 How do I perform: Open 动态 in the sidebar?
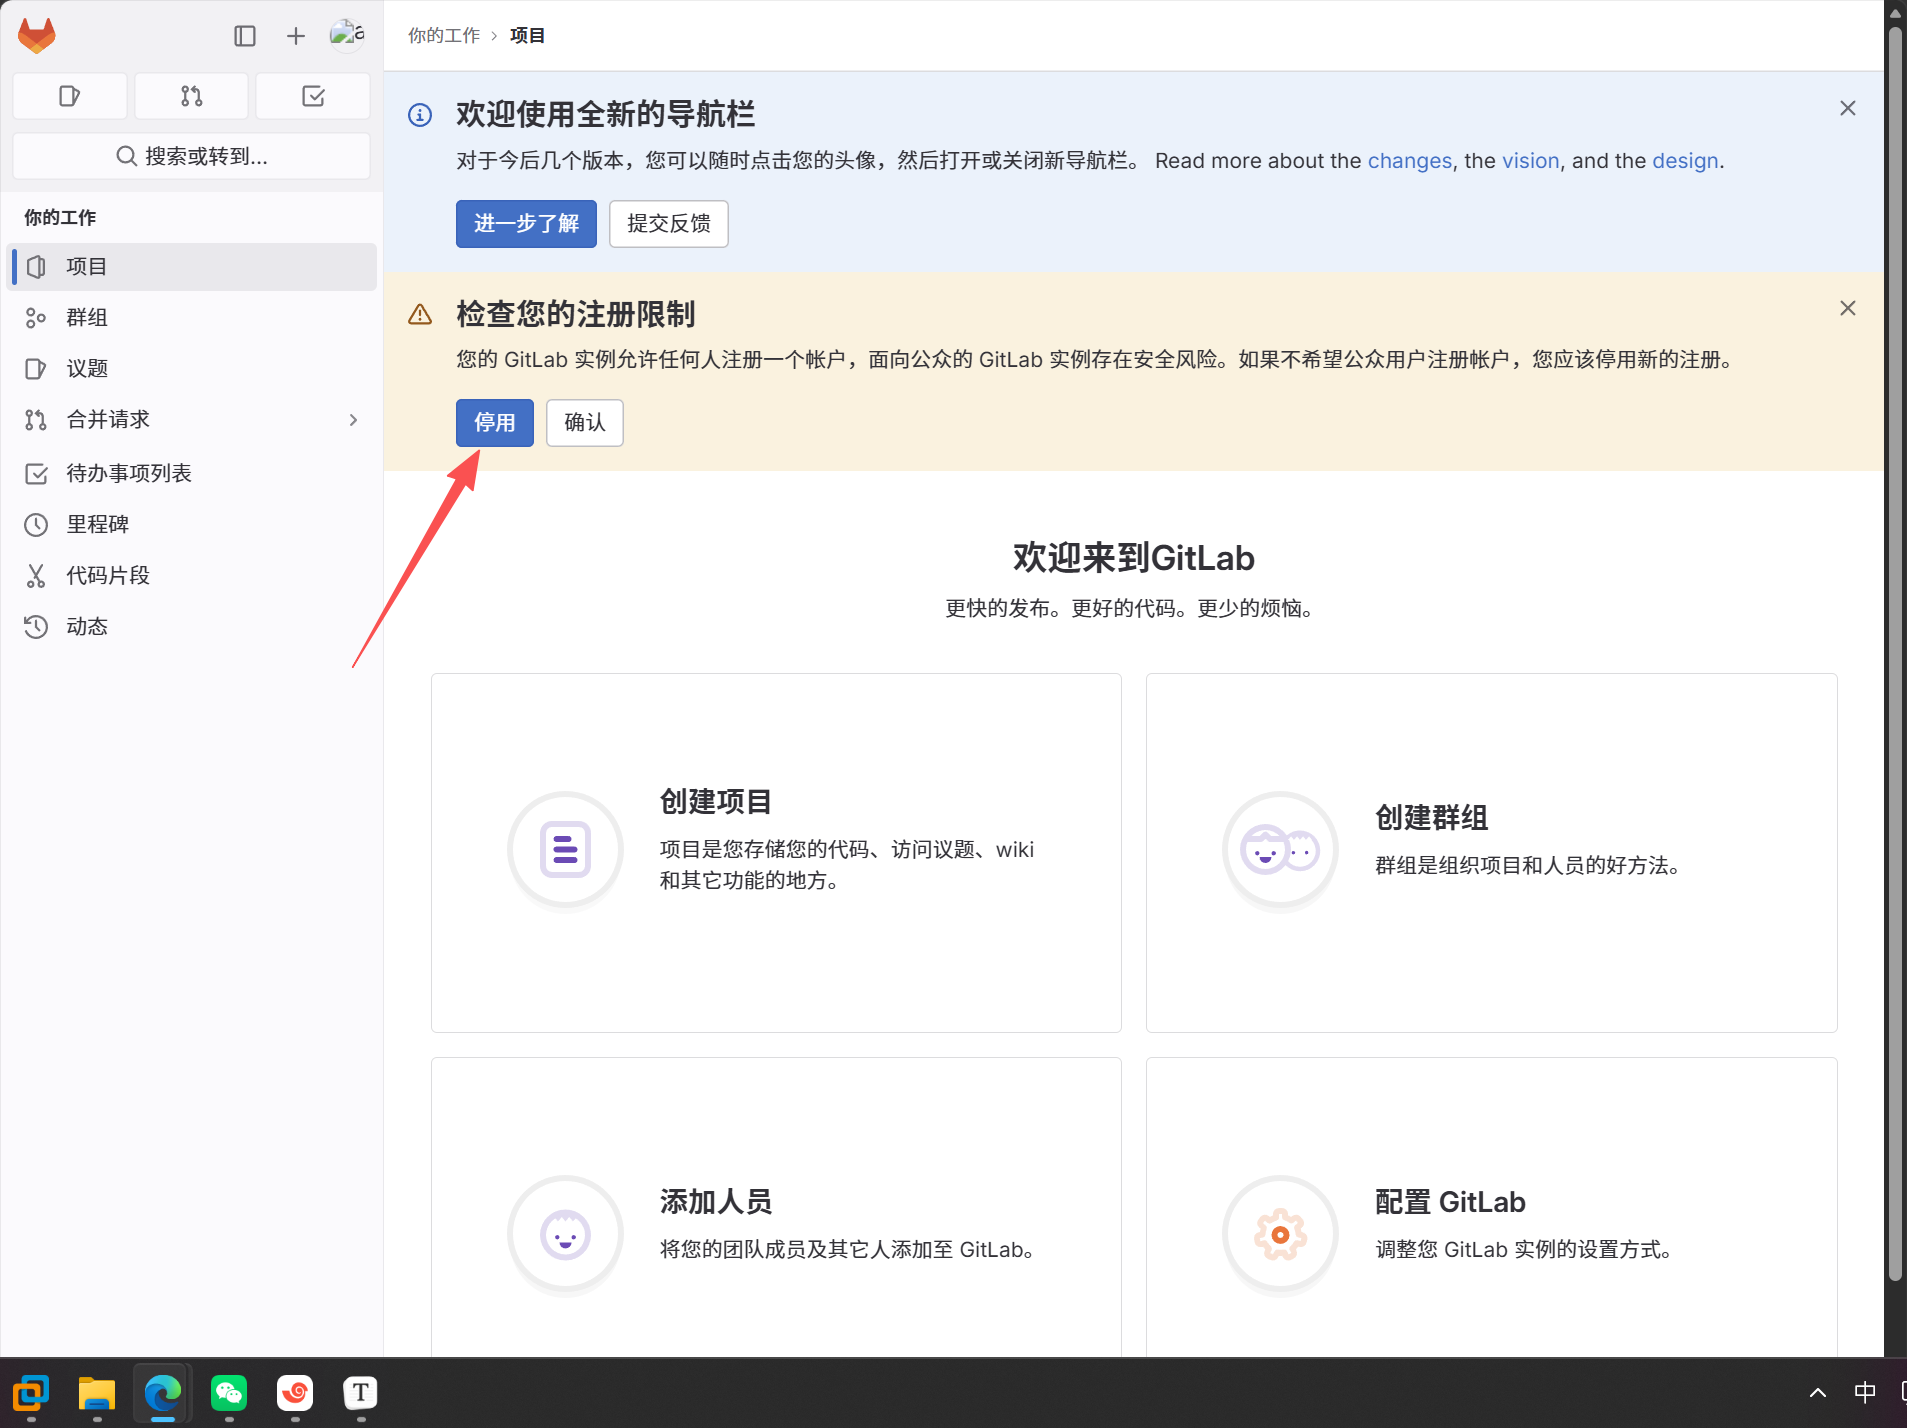tap(192, 627)
